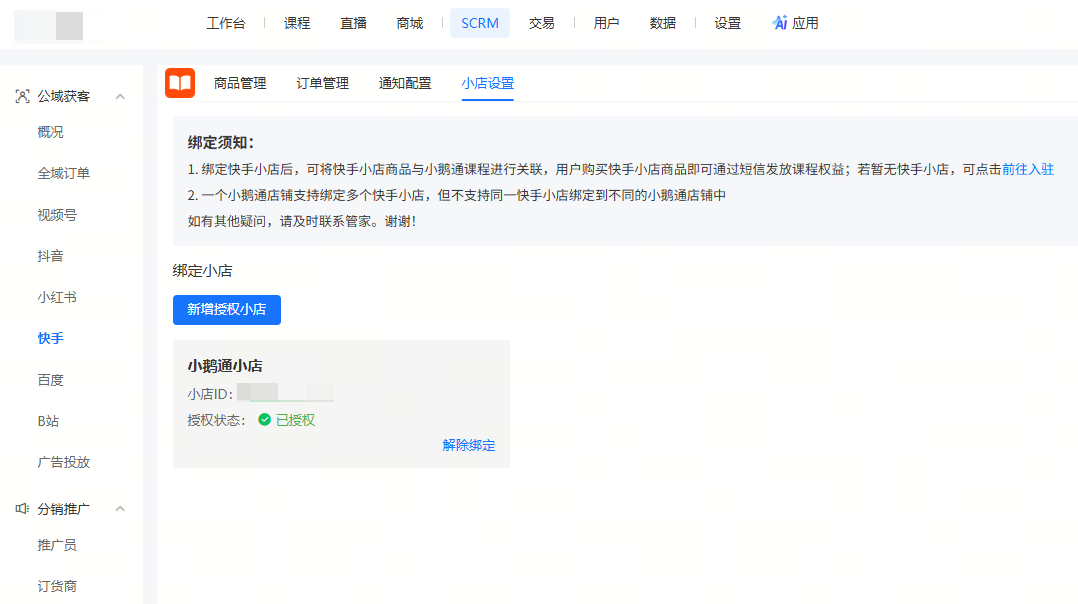Open the 用户 top menu
Screen dimensions: 1078x604
606,23
